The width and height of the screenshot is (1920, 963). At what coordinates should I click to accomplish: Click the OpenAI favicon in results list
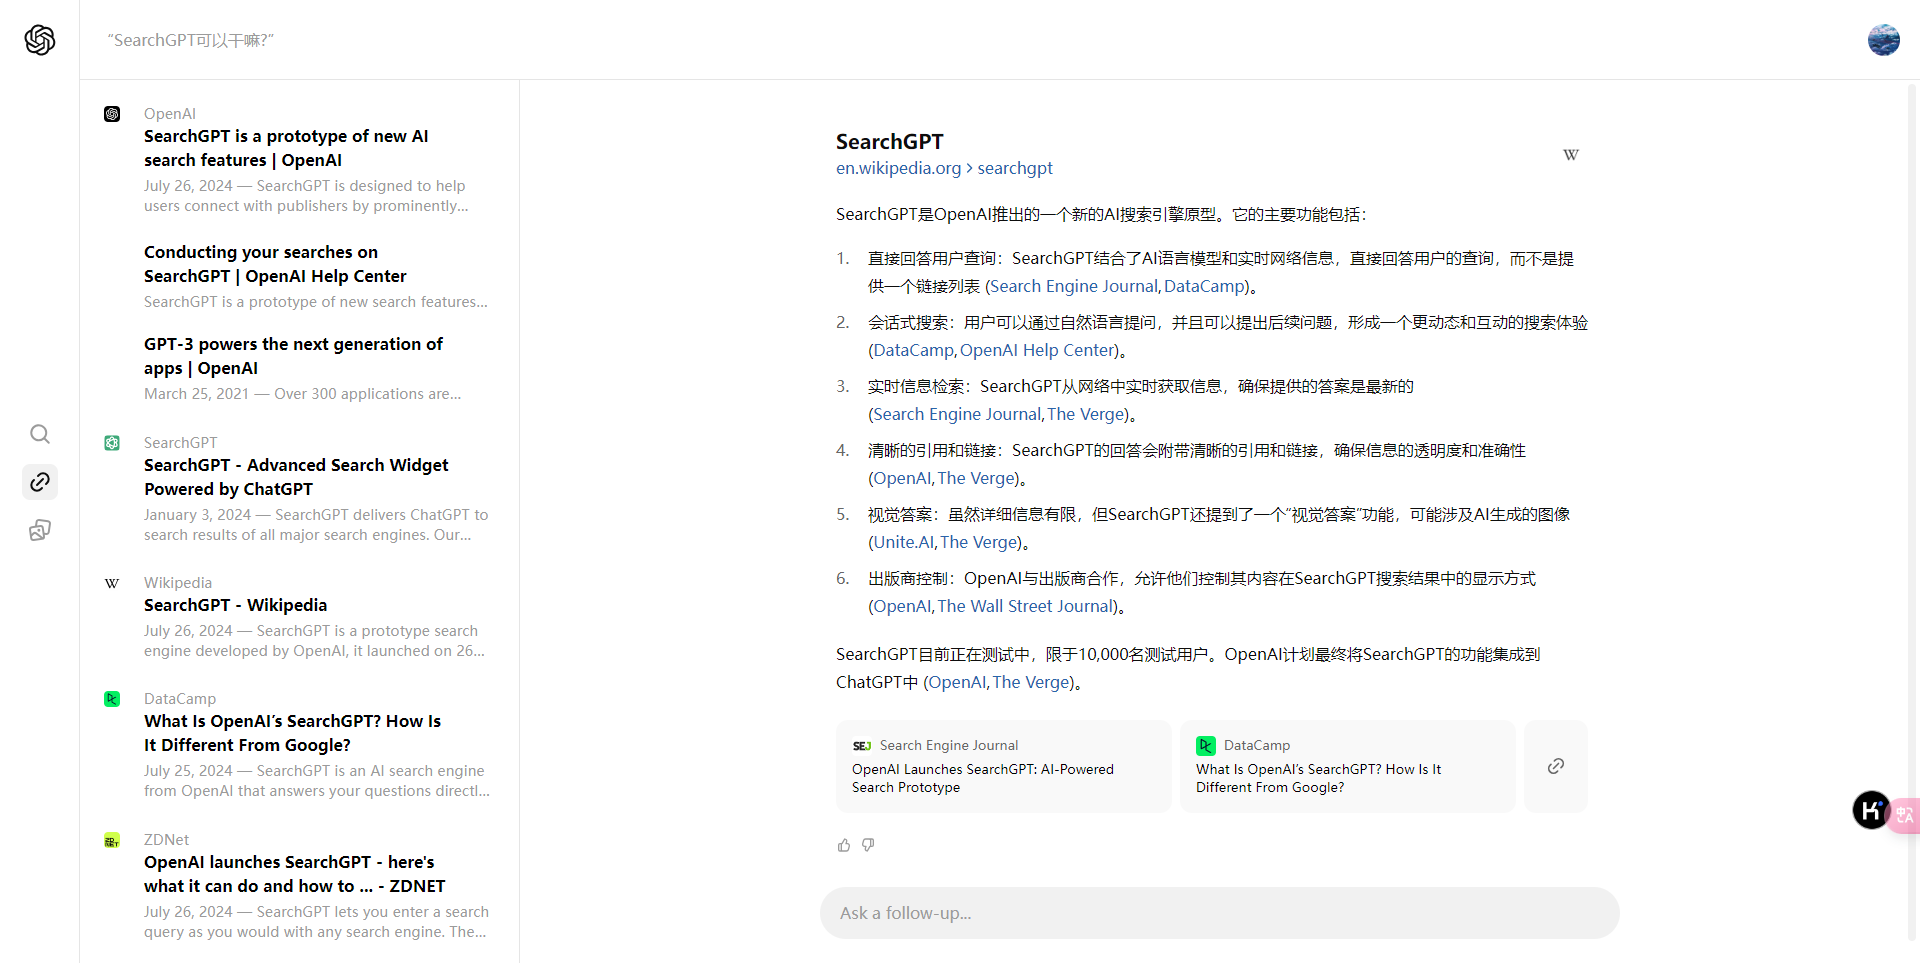click(112, 114)
